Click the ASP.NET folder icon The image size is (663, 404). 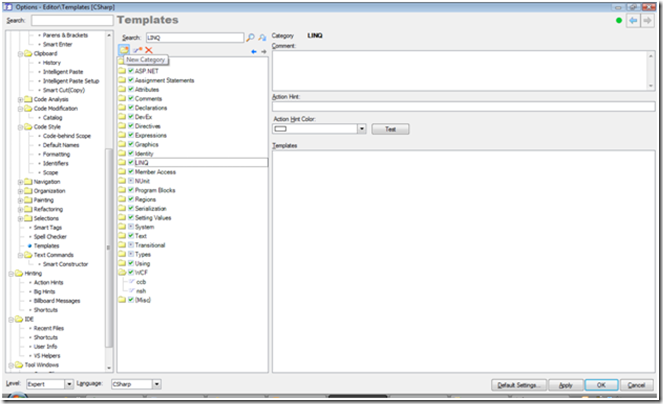pos(122,71)
